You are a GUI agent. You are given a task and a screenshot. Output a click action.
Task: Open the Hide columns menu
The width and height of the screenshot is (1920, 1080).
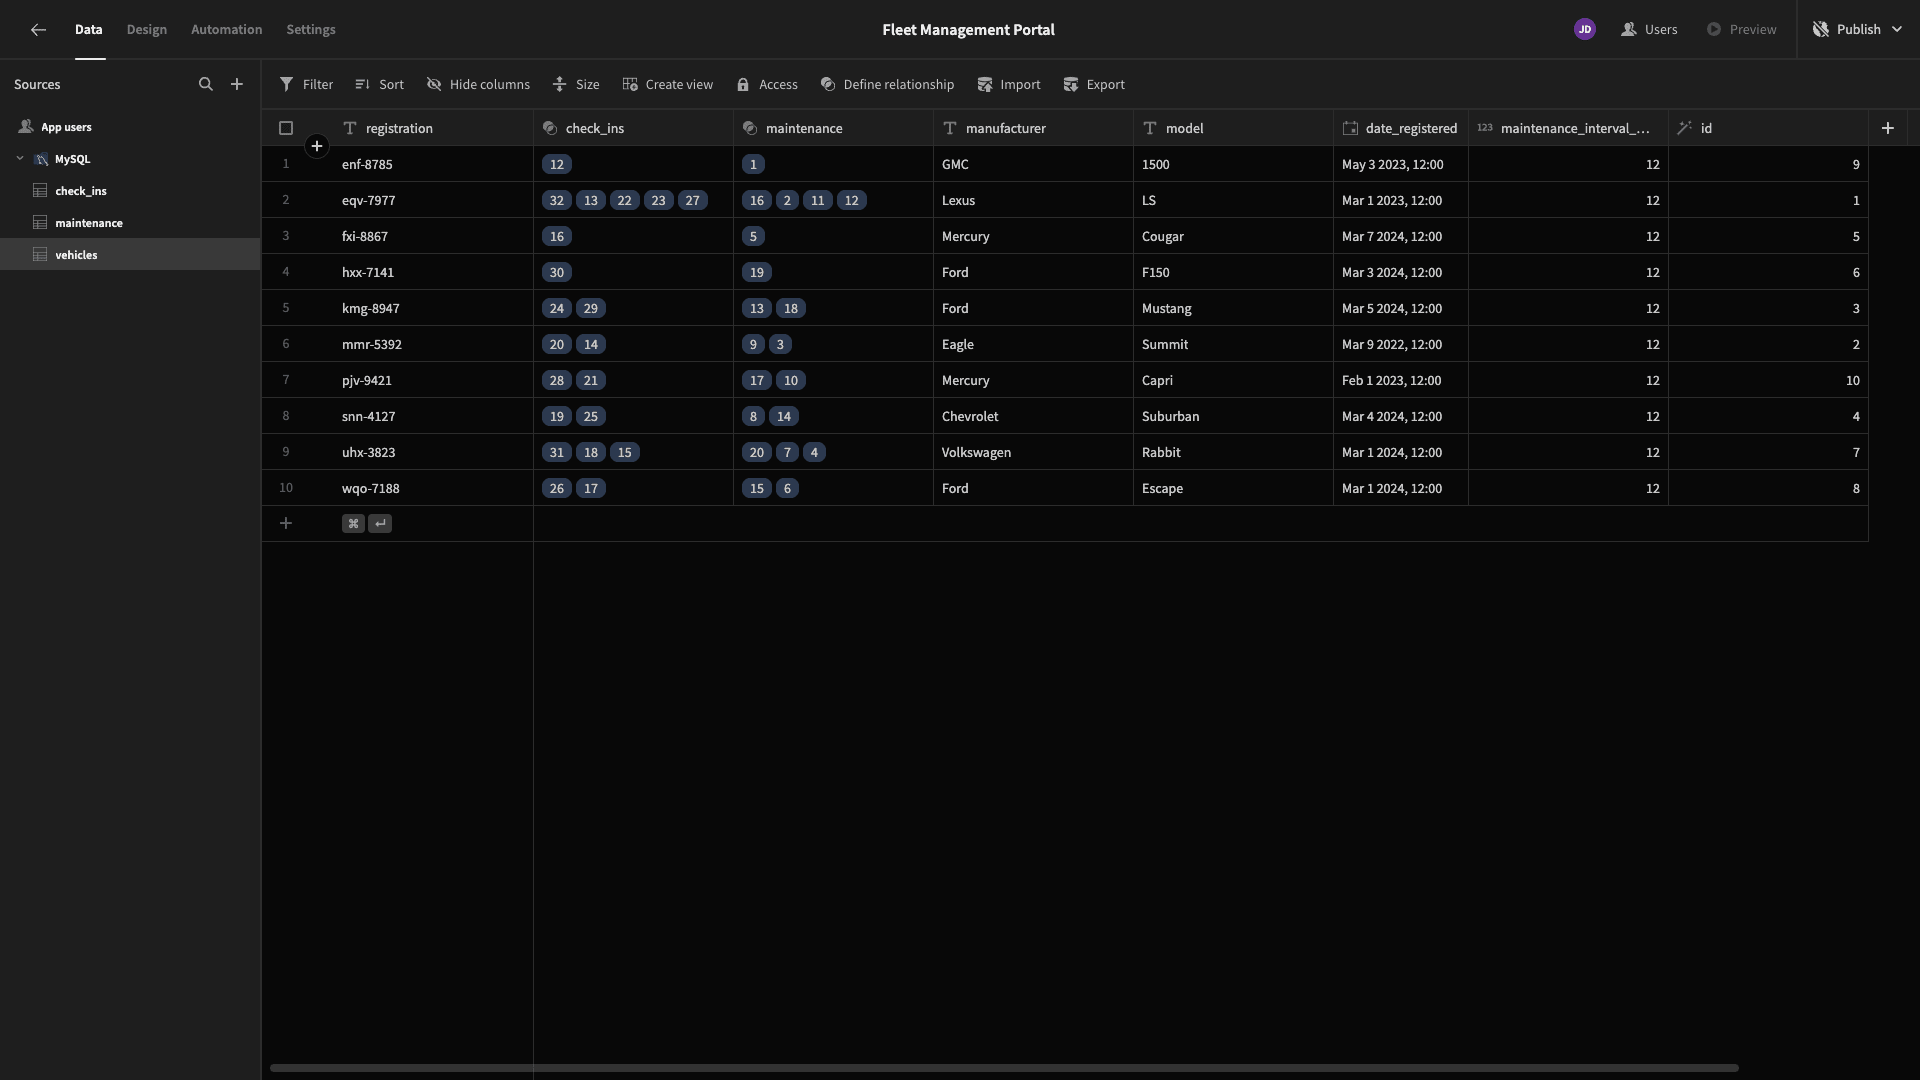click(x=478, y=84)
